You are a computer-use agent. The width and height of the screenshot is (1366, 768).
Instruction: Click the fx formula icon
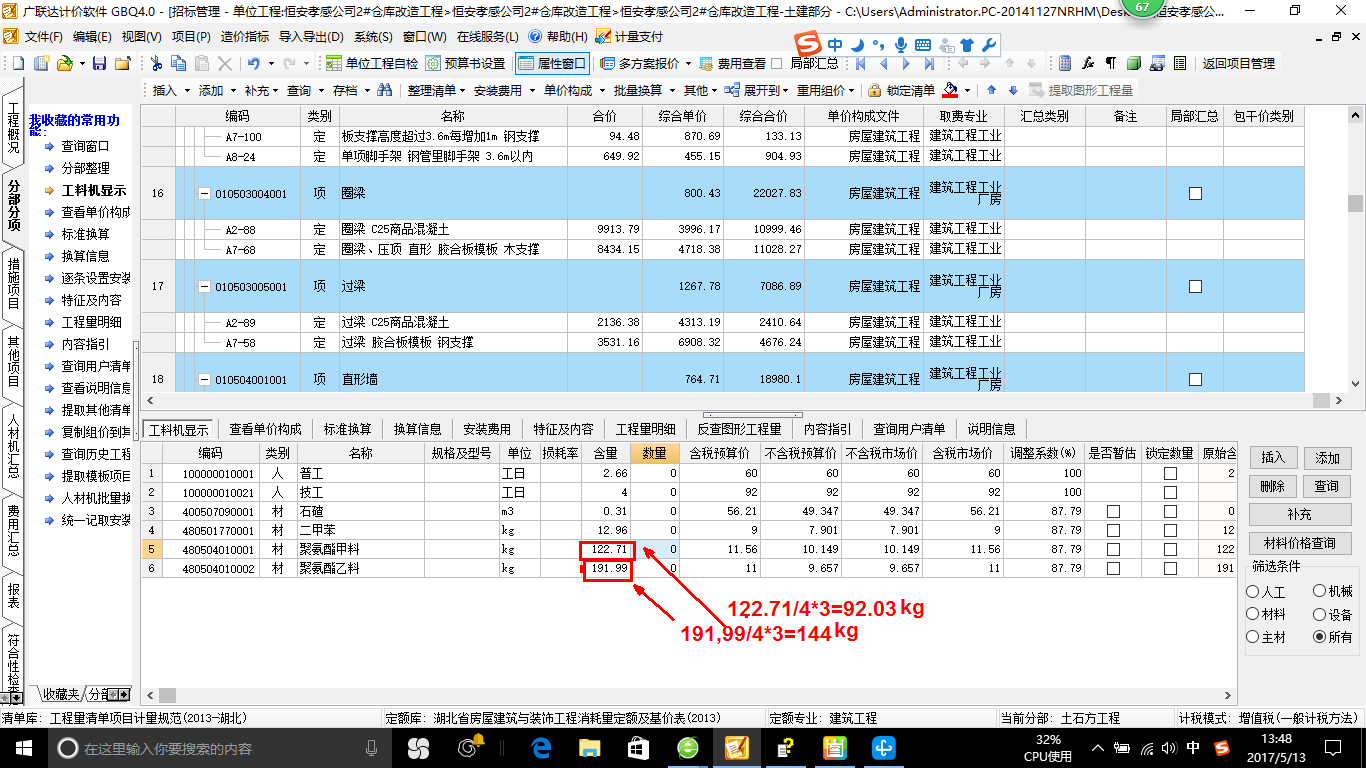pyautogui.click(x=1088, y=63)
